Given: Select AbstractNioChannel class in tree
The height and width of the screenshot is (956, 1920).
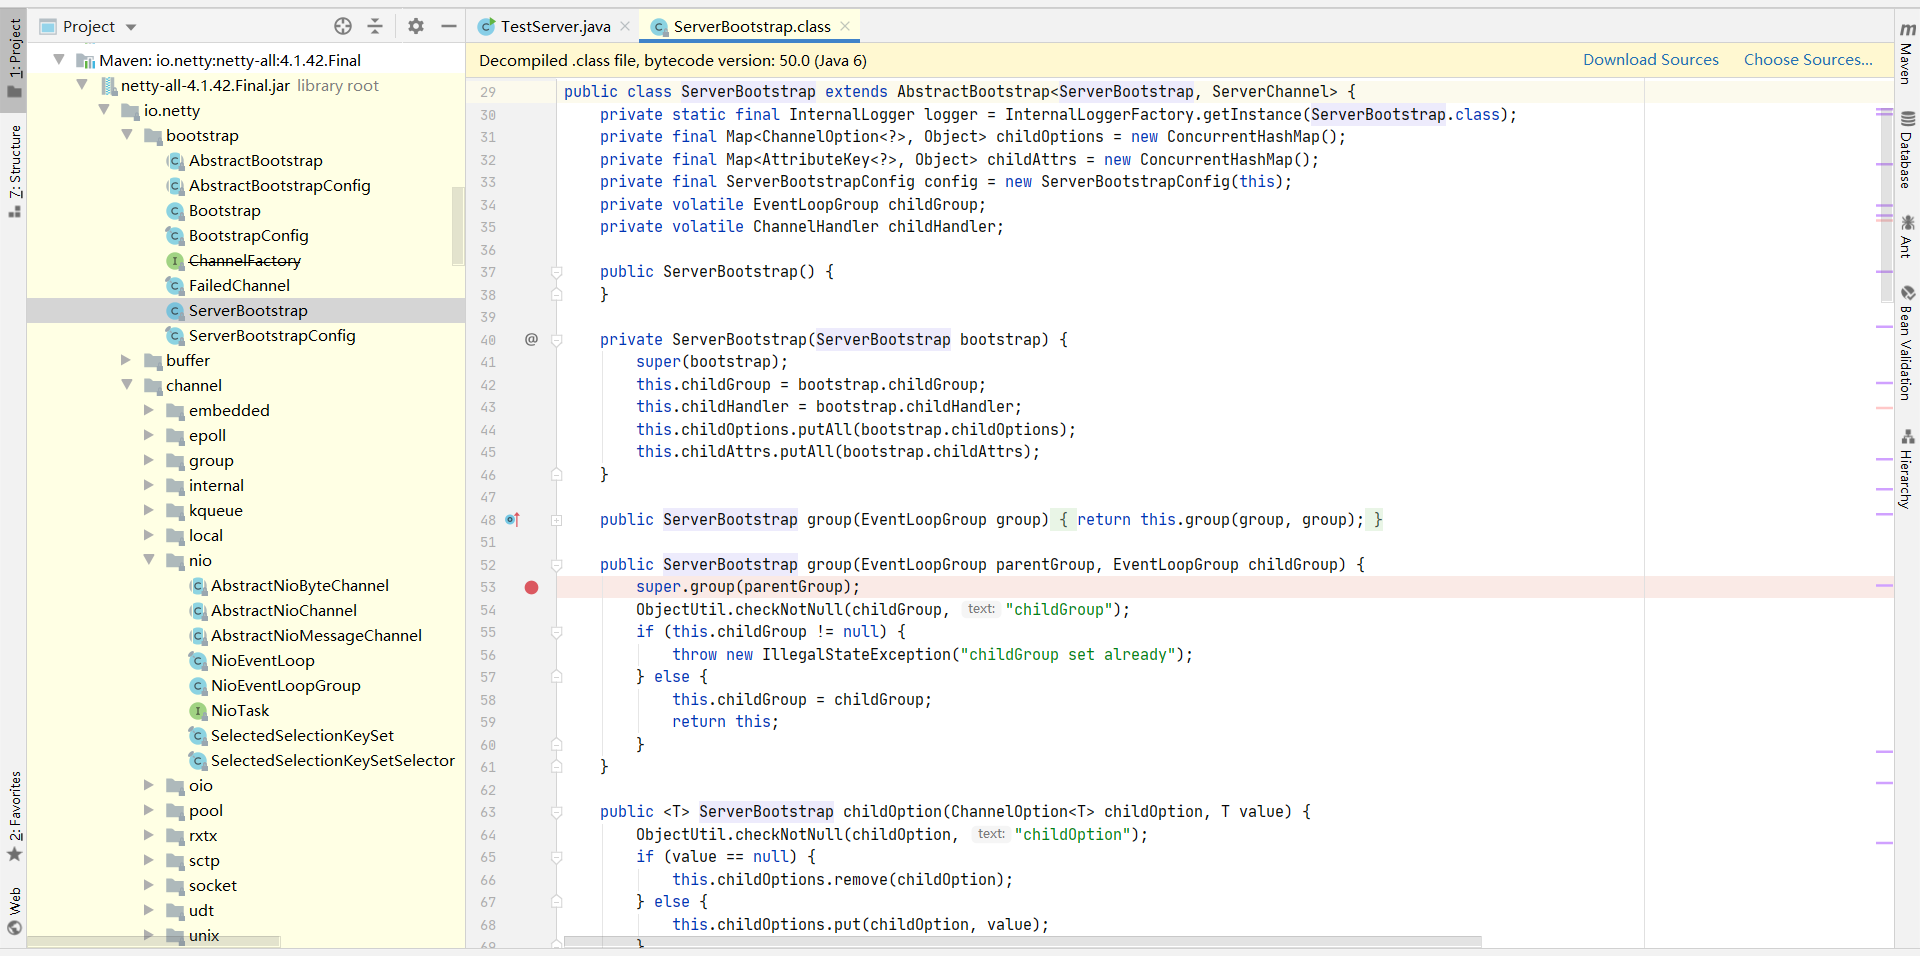Looking at the screenshot, I should (283, 611).
